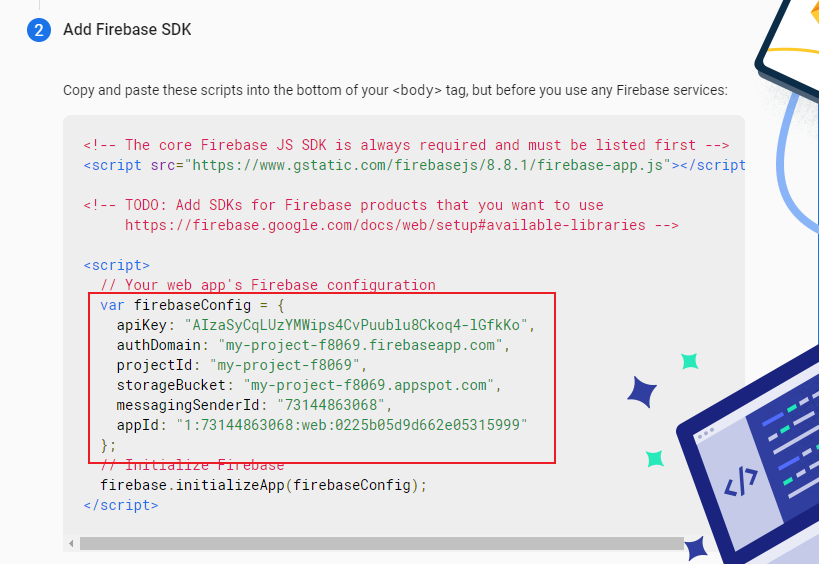Click the var firebaseConfig declaration line
819x564 pixels.
point(192,305)
